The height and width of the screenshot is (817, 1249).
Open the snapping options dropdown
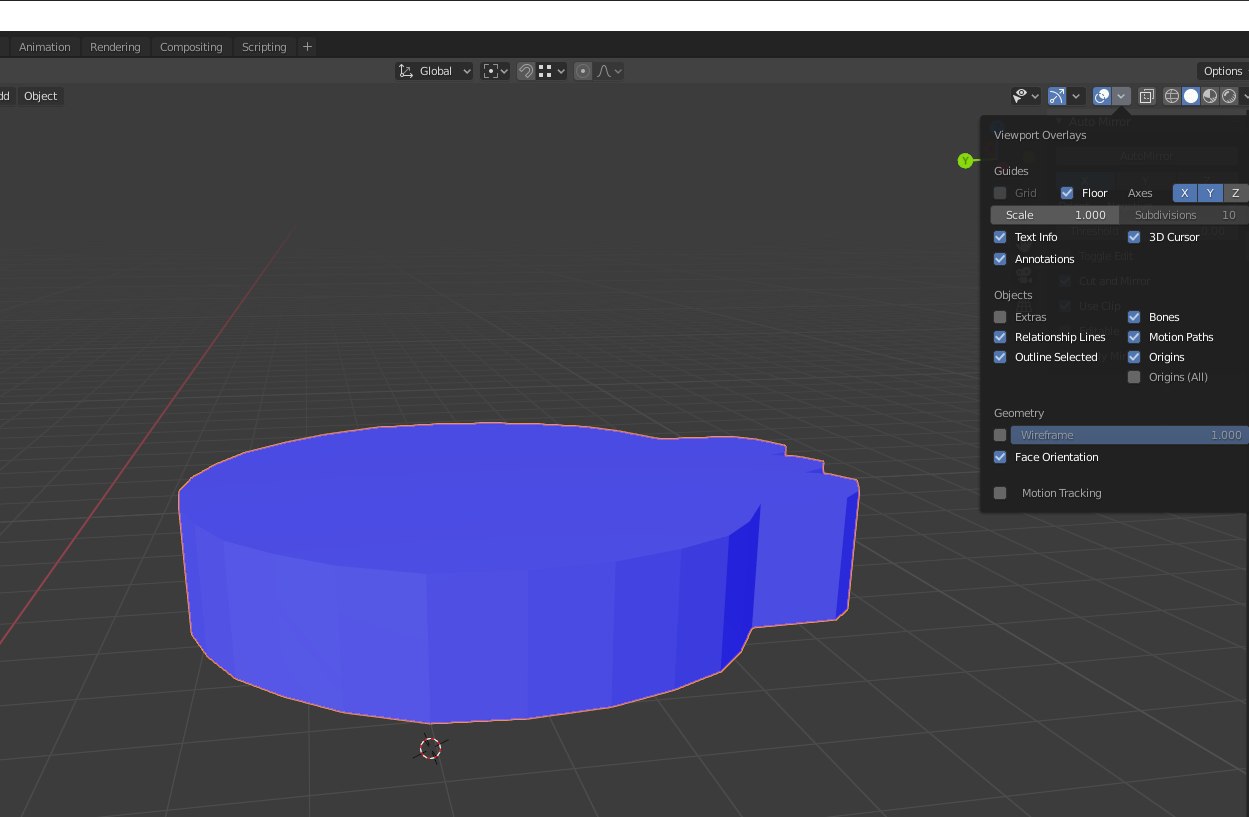(552, 71)
